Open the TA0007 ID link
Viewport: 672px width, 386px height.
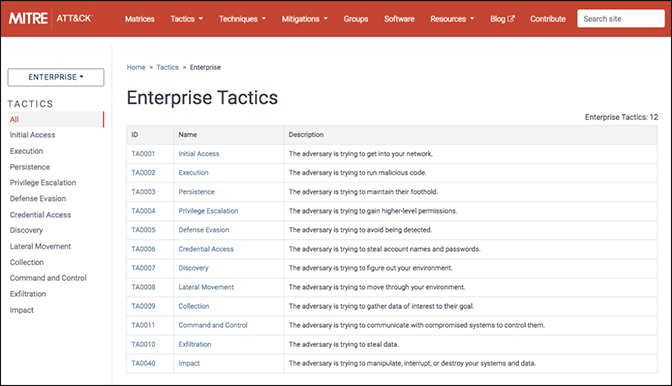click(143, 268)
